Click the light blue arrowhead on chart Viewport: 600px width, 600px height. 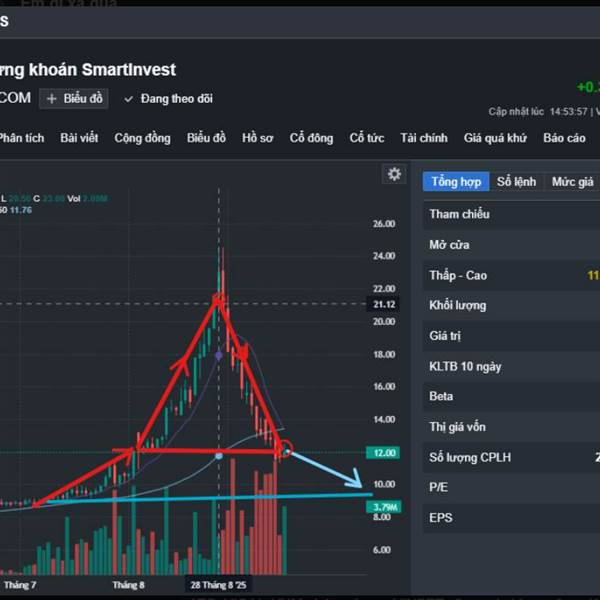pyautogui.click(x=355, y=481)
